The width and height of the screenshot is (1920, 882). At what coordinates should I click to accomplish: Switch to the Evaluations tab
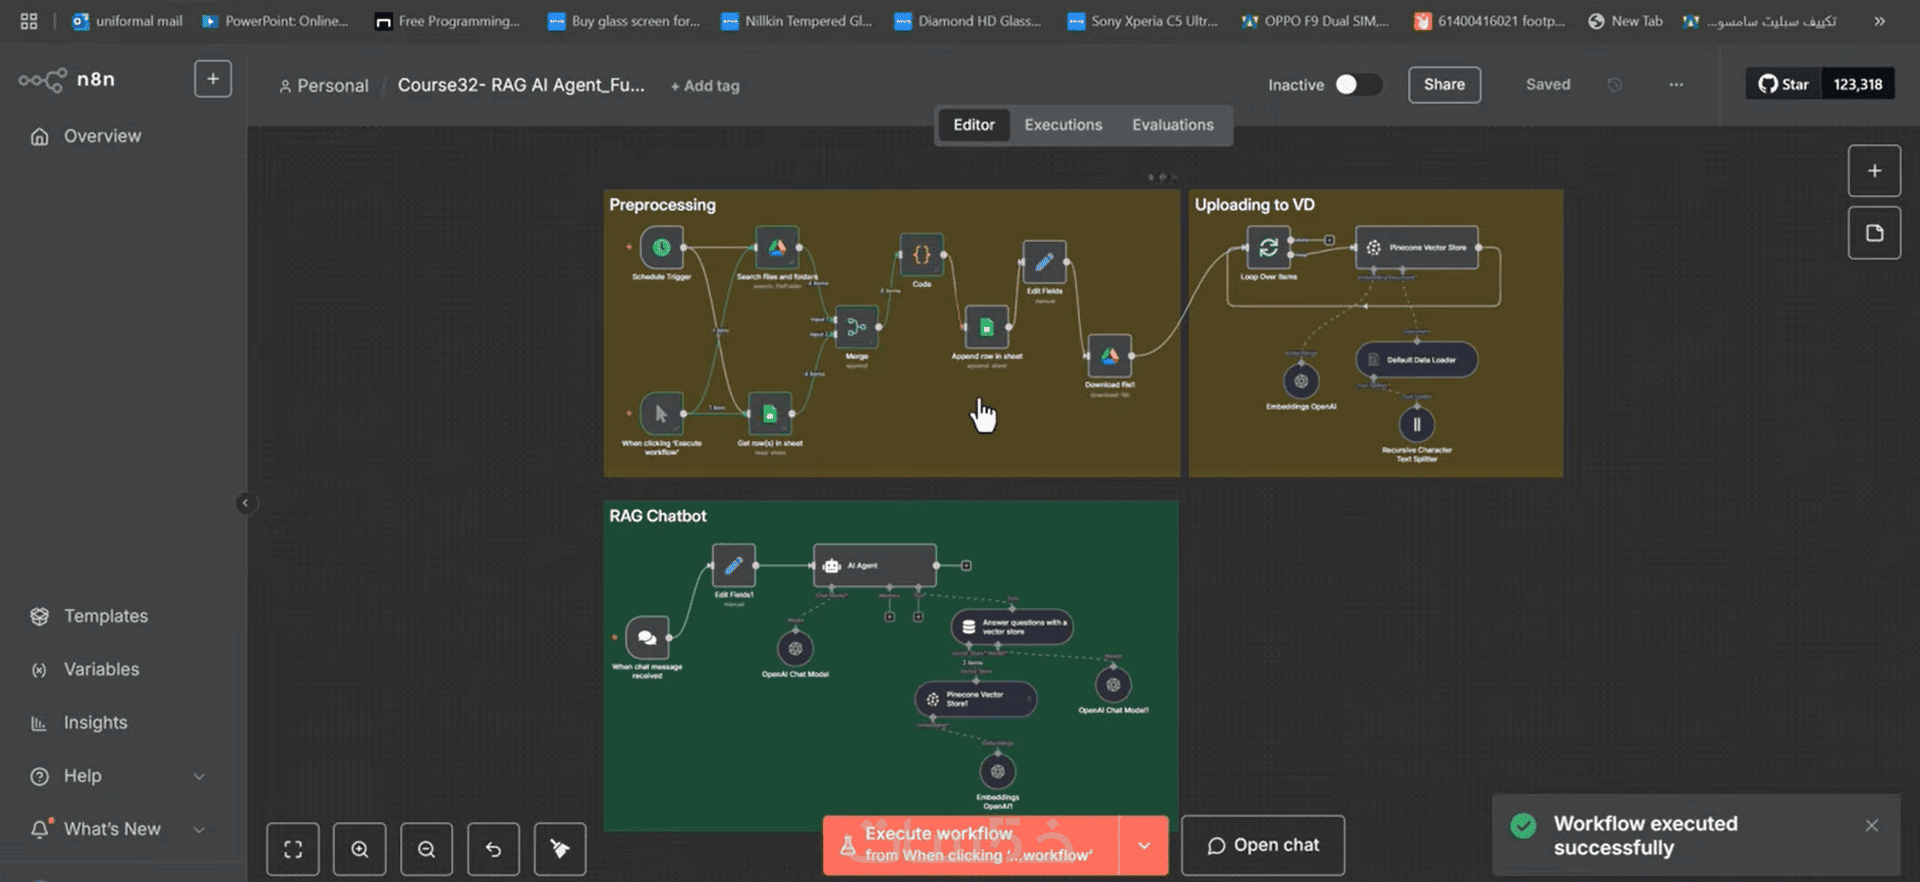pos(1172,125)
